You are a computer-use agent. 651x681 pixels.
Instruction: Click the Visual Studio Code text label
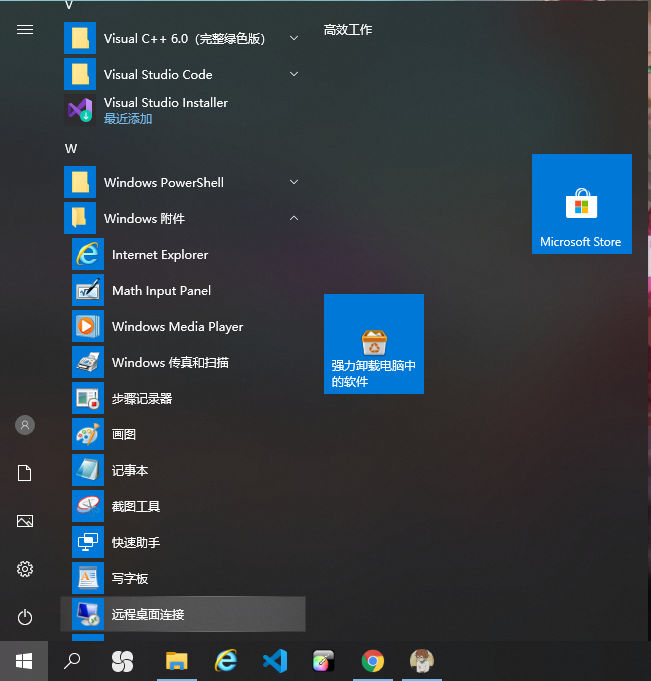tap(158, 74)
